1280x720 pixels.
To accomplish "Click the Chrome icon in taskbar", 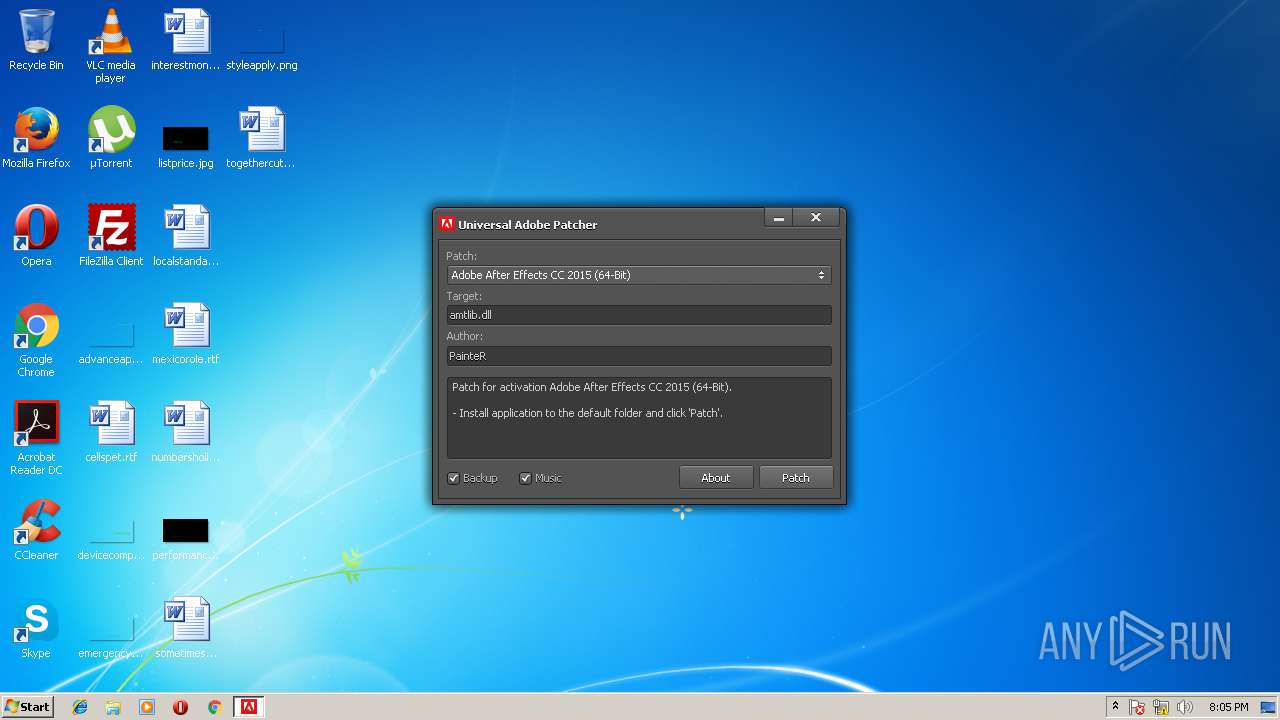I will [214, 707].
